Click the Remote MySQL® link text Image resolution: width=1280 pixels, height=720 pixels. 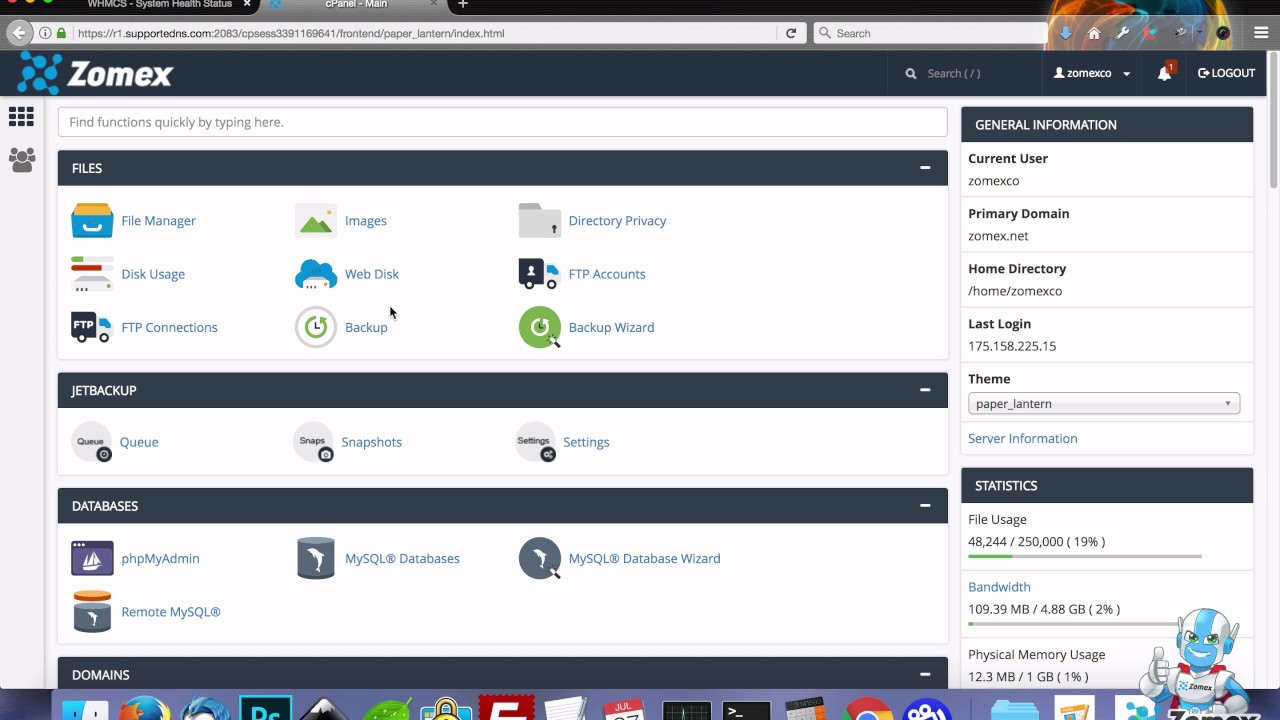(171, 612)
